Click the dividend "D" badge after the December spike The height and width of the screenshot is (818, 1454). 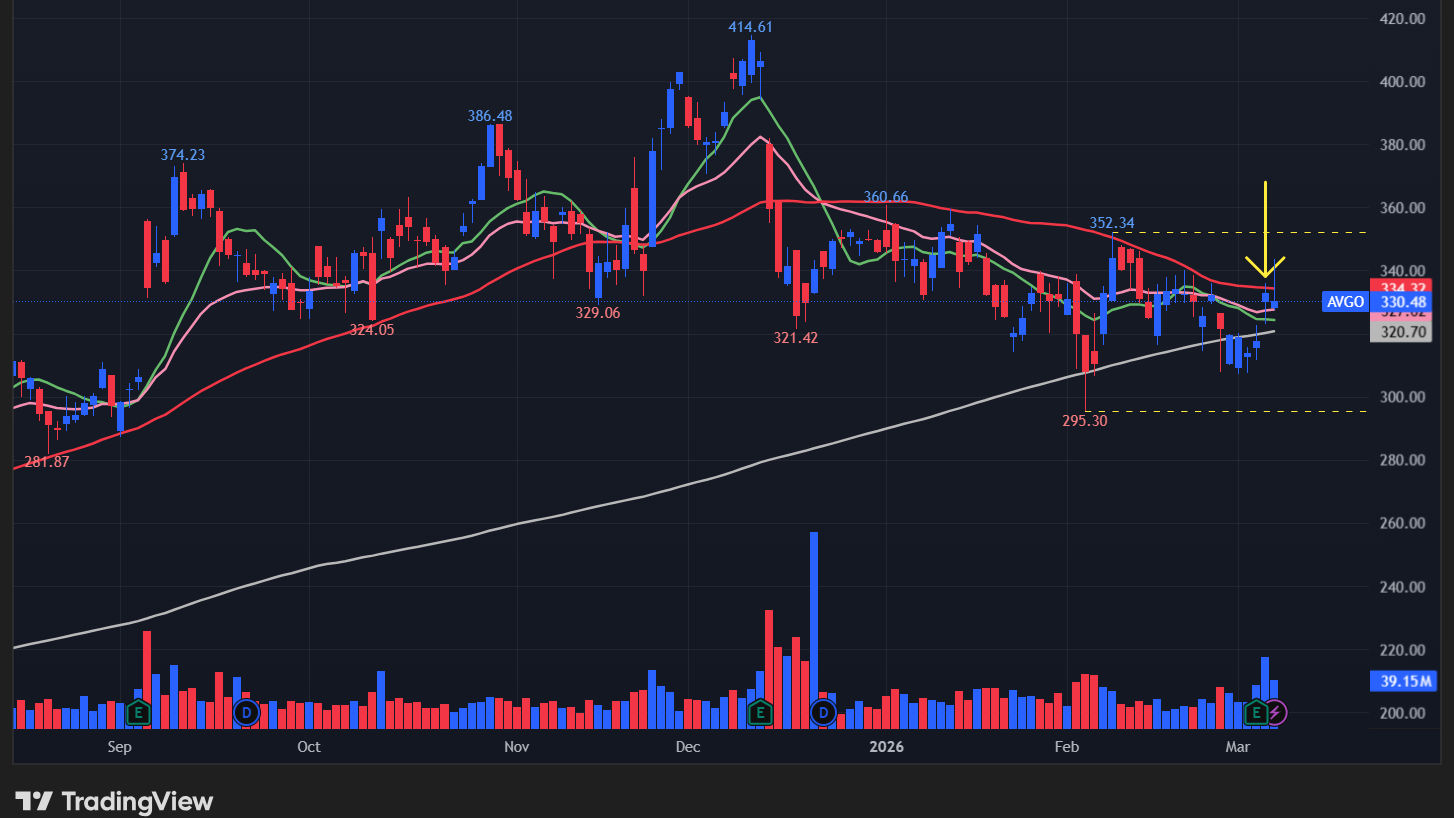coord(823,713)
